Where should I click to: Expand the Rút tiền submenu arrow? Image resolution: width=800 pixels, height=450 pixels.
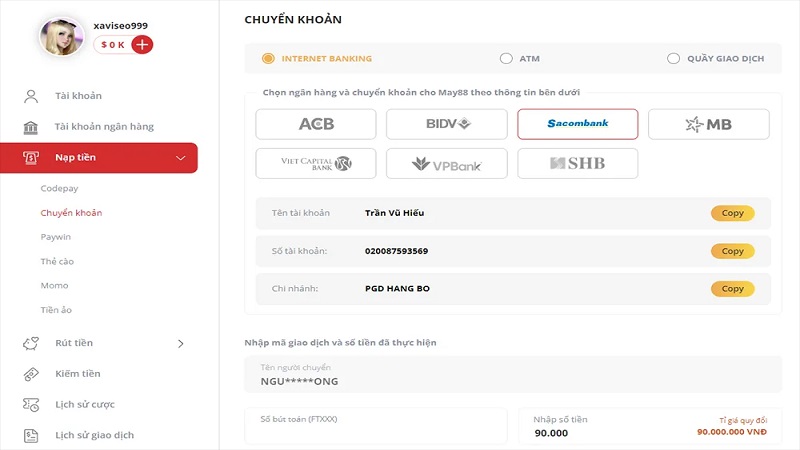click(x=181, y=344)
